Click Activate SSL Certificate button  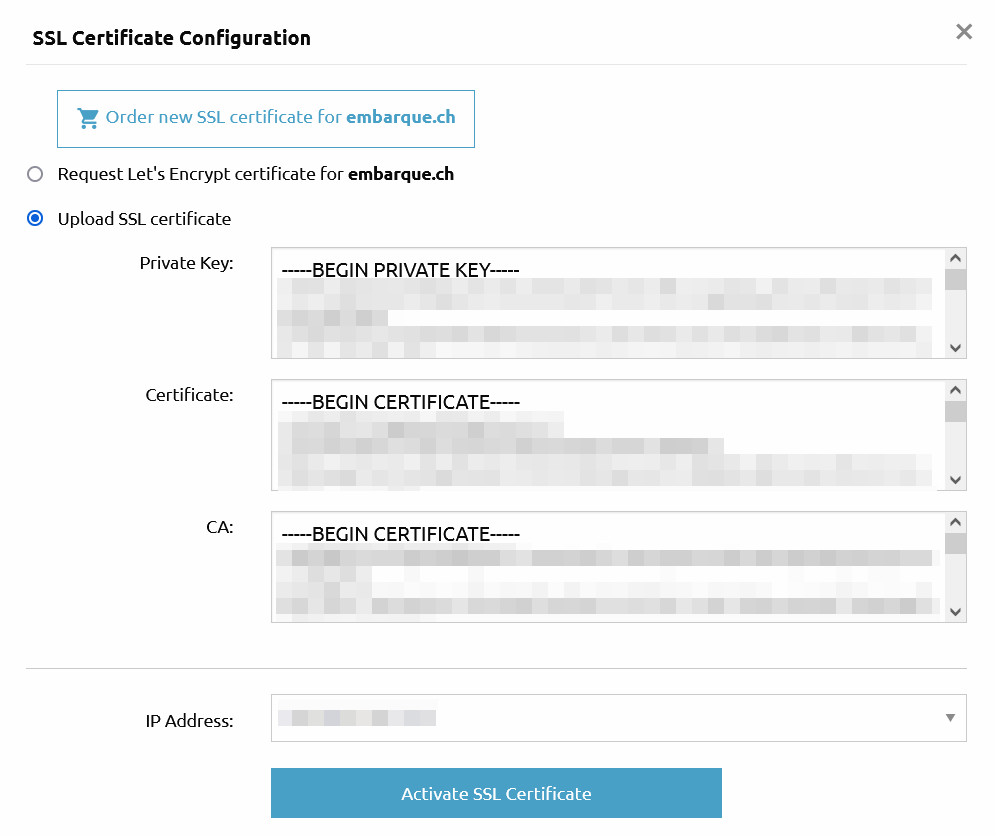pyautogui.click(x=496, y=793)
